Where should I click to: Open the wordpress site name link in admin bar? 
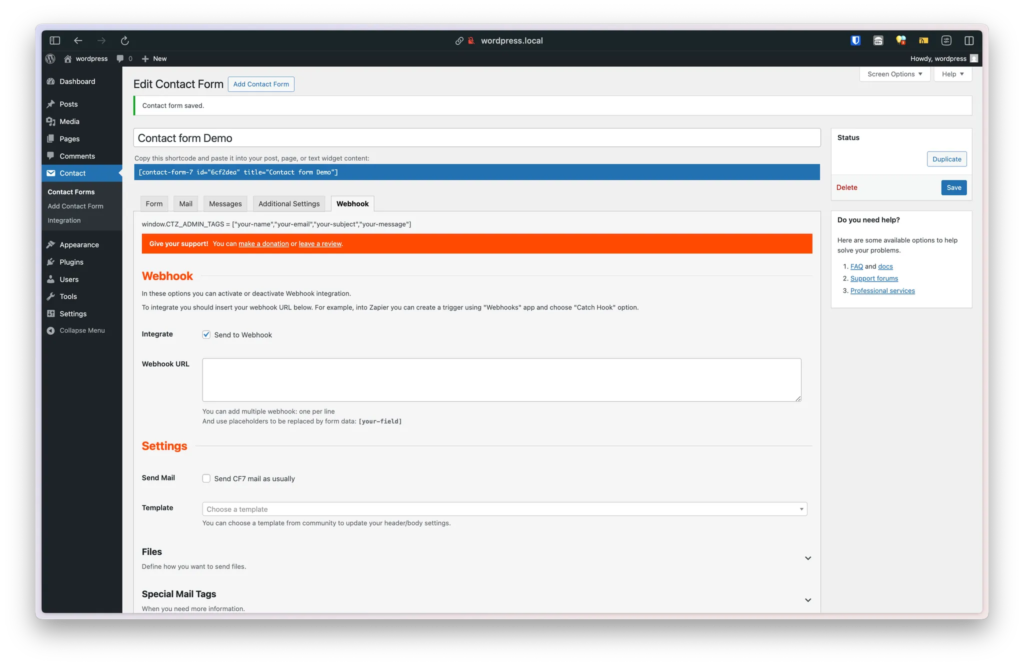86,59
